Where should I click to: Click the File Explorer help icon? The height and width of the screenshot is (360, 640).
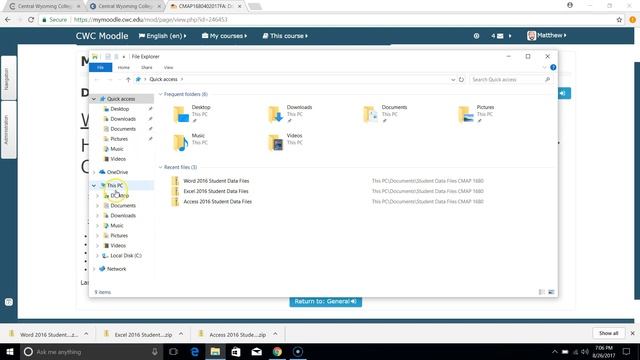(x=553, y=67)
